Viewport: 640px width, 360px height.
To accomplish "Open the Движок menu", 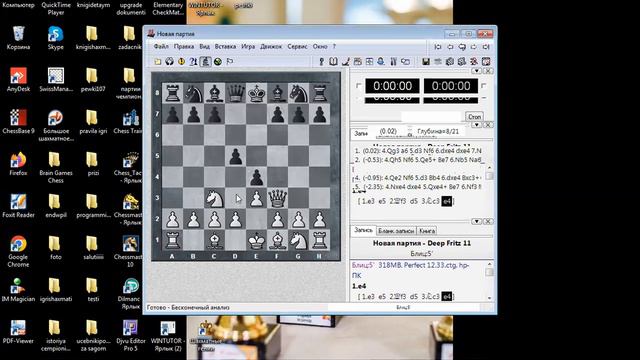I will (271, 47).
